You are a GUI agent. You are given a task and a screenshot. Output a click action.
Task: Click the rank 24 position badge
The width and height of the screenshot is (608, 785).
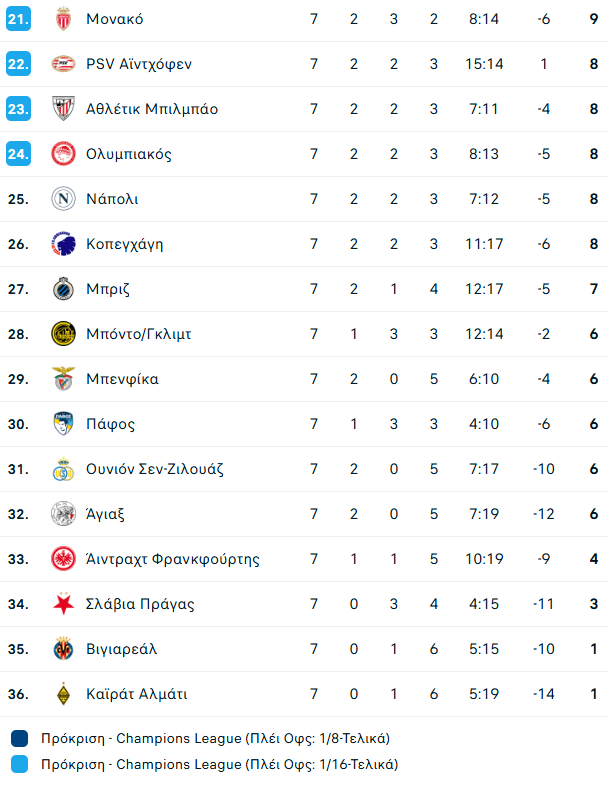[x=18, y=154]
